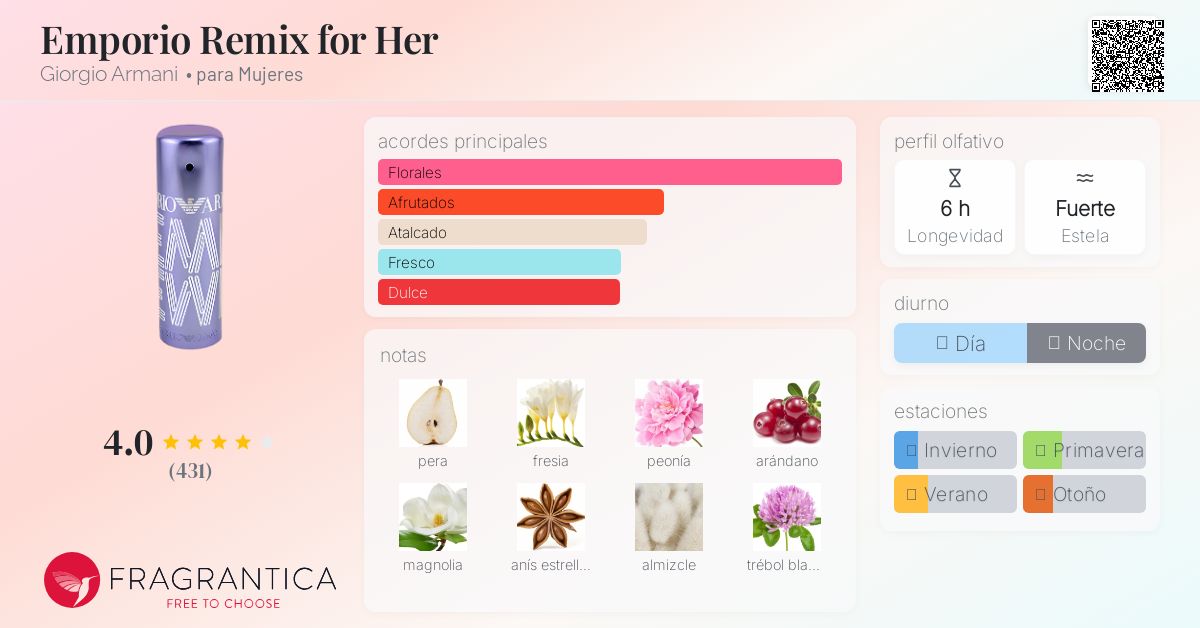Click the pink Florales accord bar
Image resolution: width=1200 pixels, height=628 pixels.
610,172
